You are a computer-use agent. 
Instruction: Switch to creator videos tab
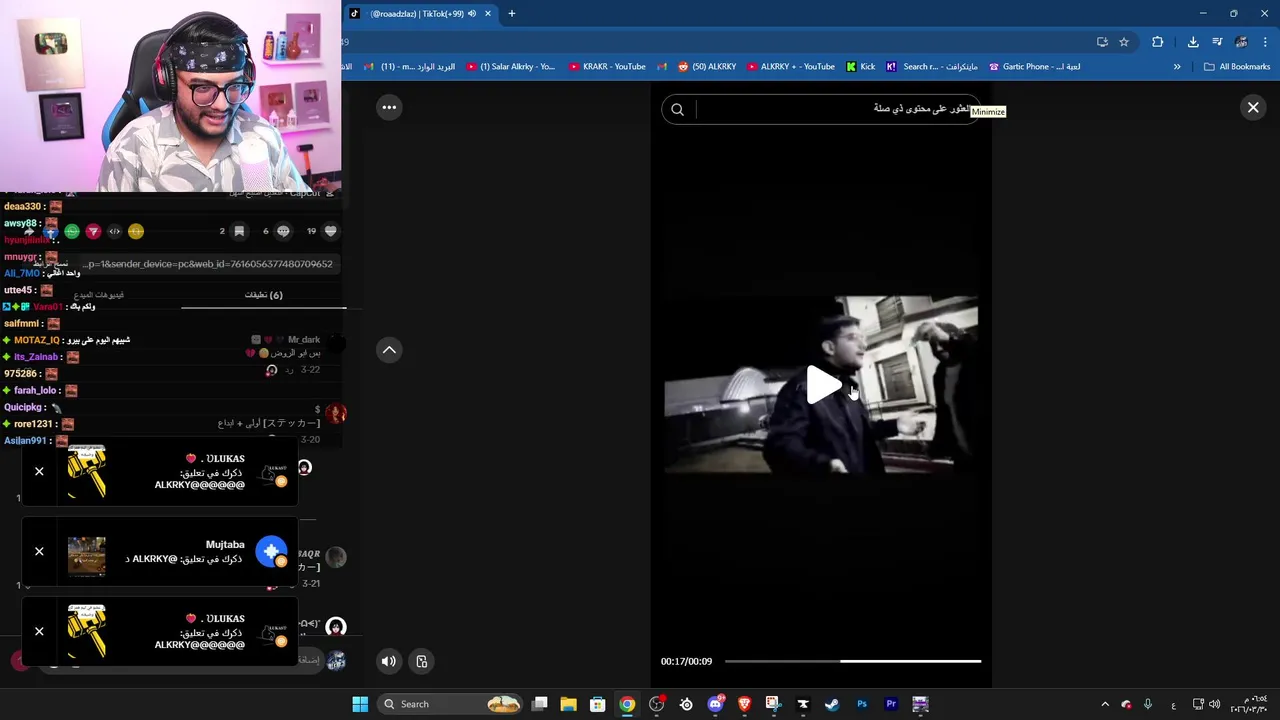pyautogui.click(x=99, y=295)
